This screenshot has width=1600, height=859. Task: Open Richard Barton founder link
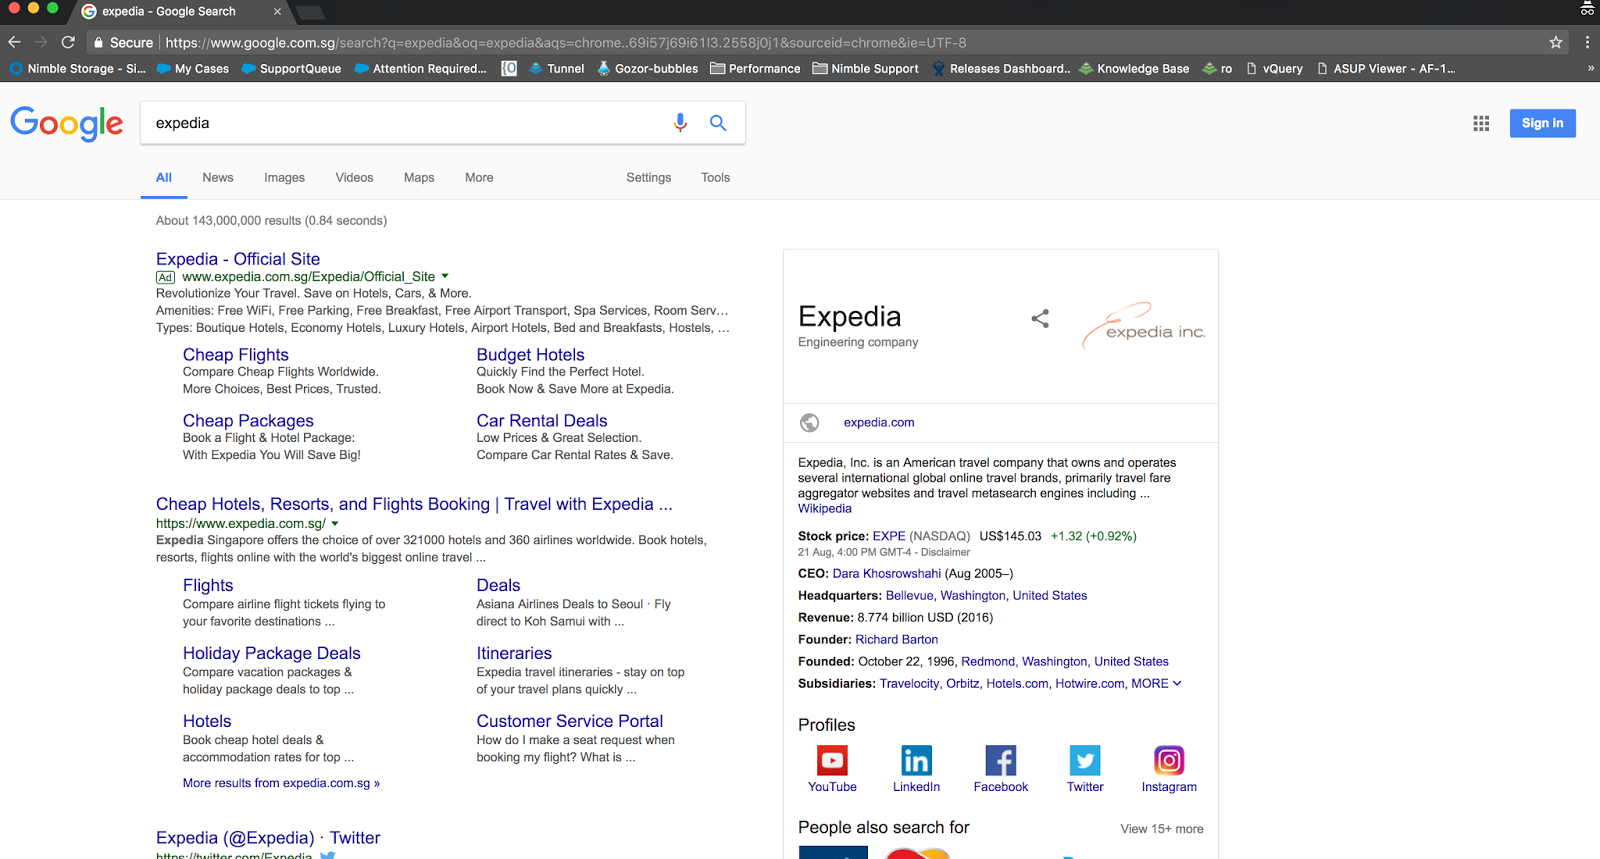(897, 640)
